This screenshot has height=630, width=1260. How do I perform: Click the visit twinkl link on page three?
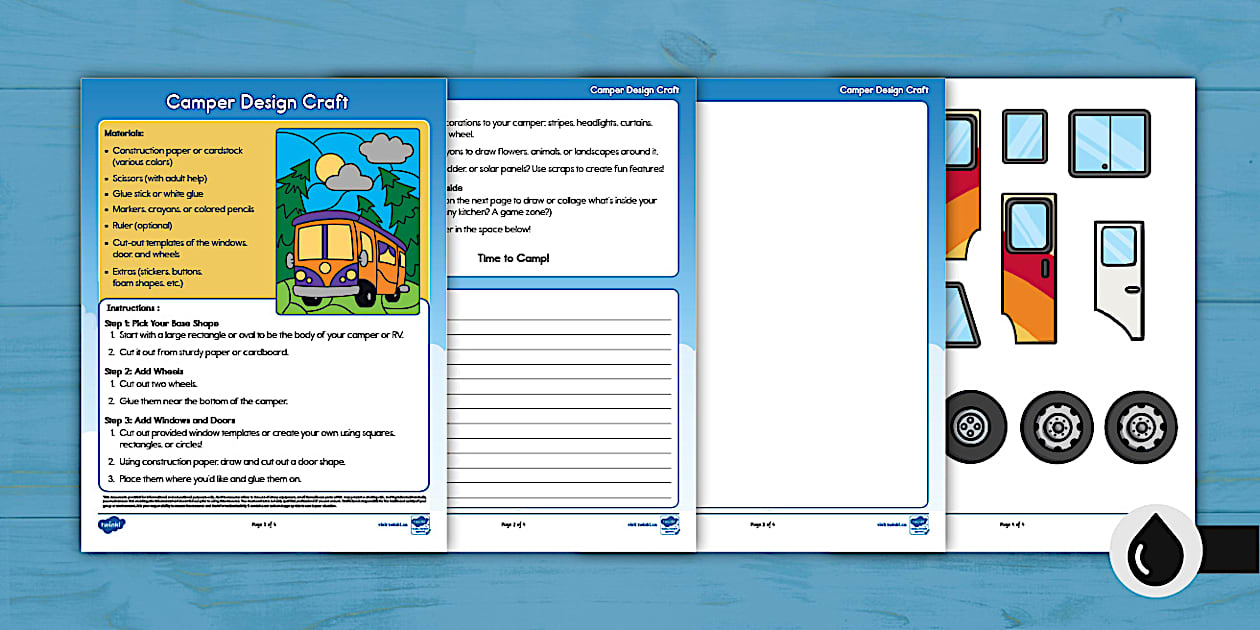tap(890, 524)
